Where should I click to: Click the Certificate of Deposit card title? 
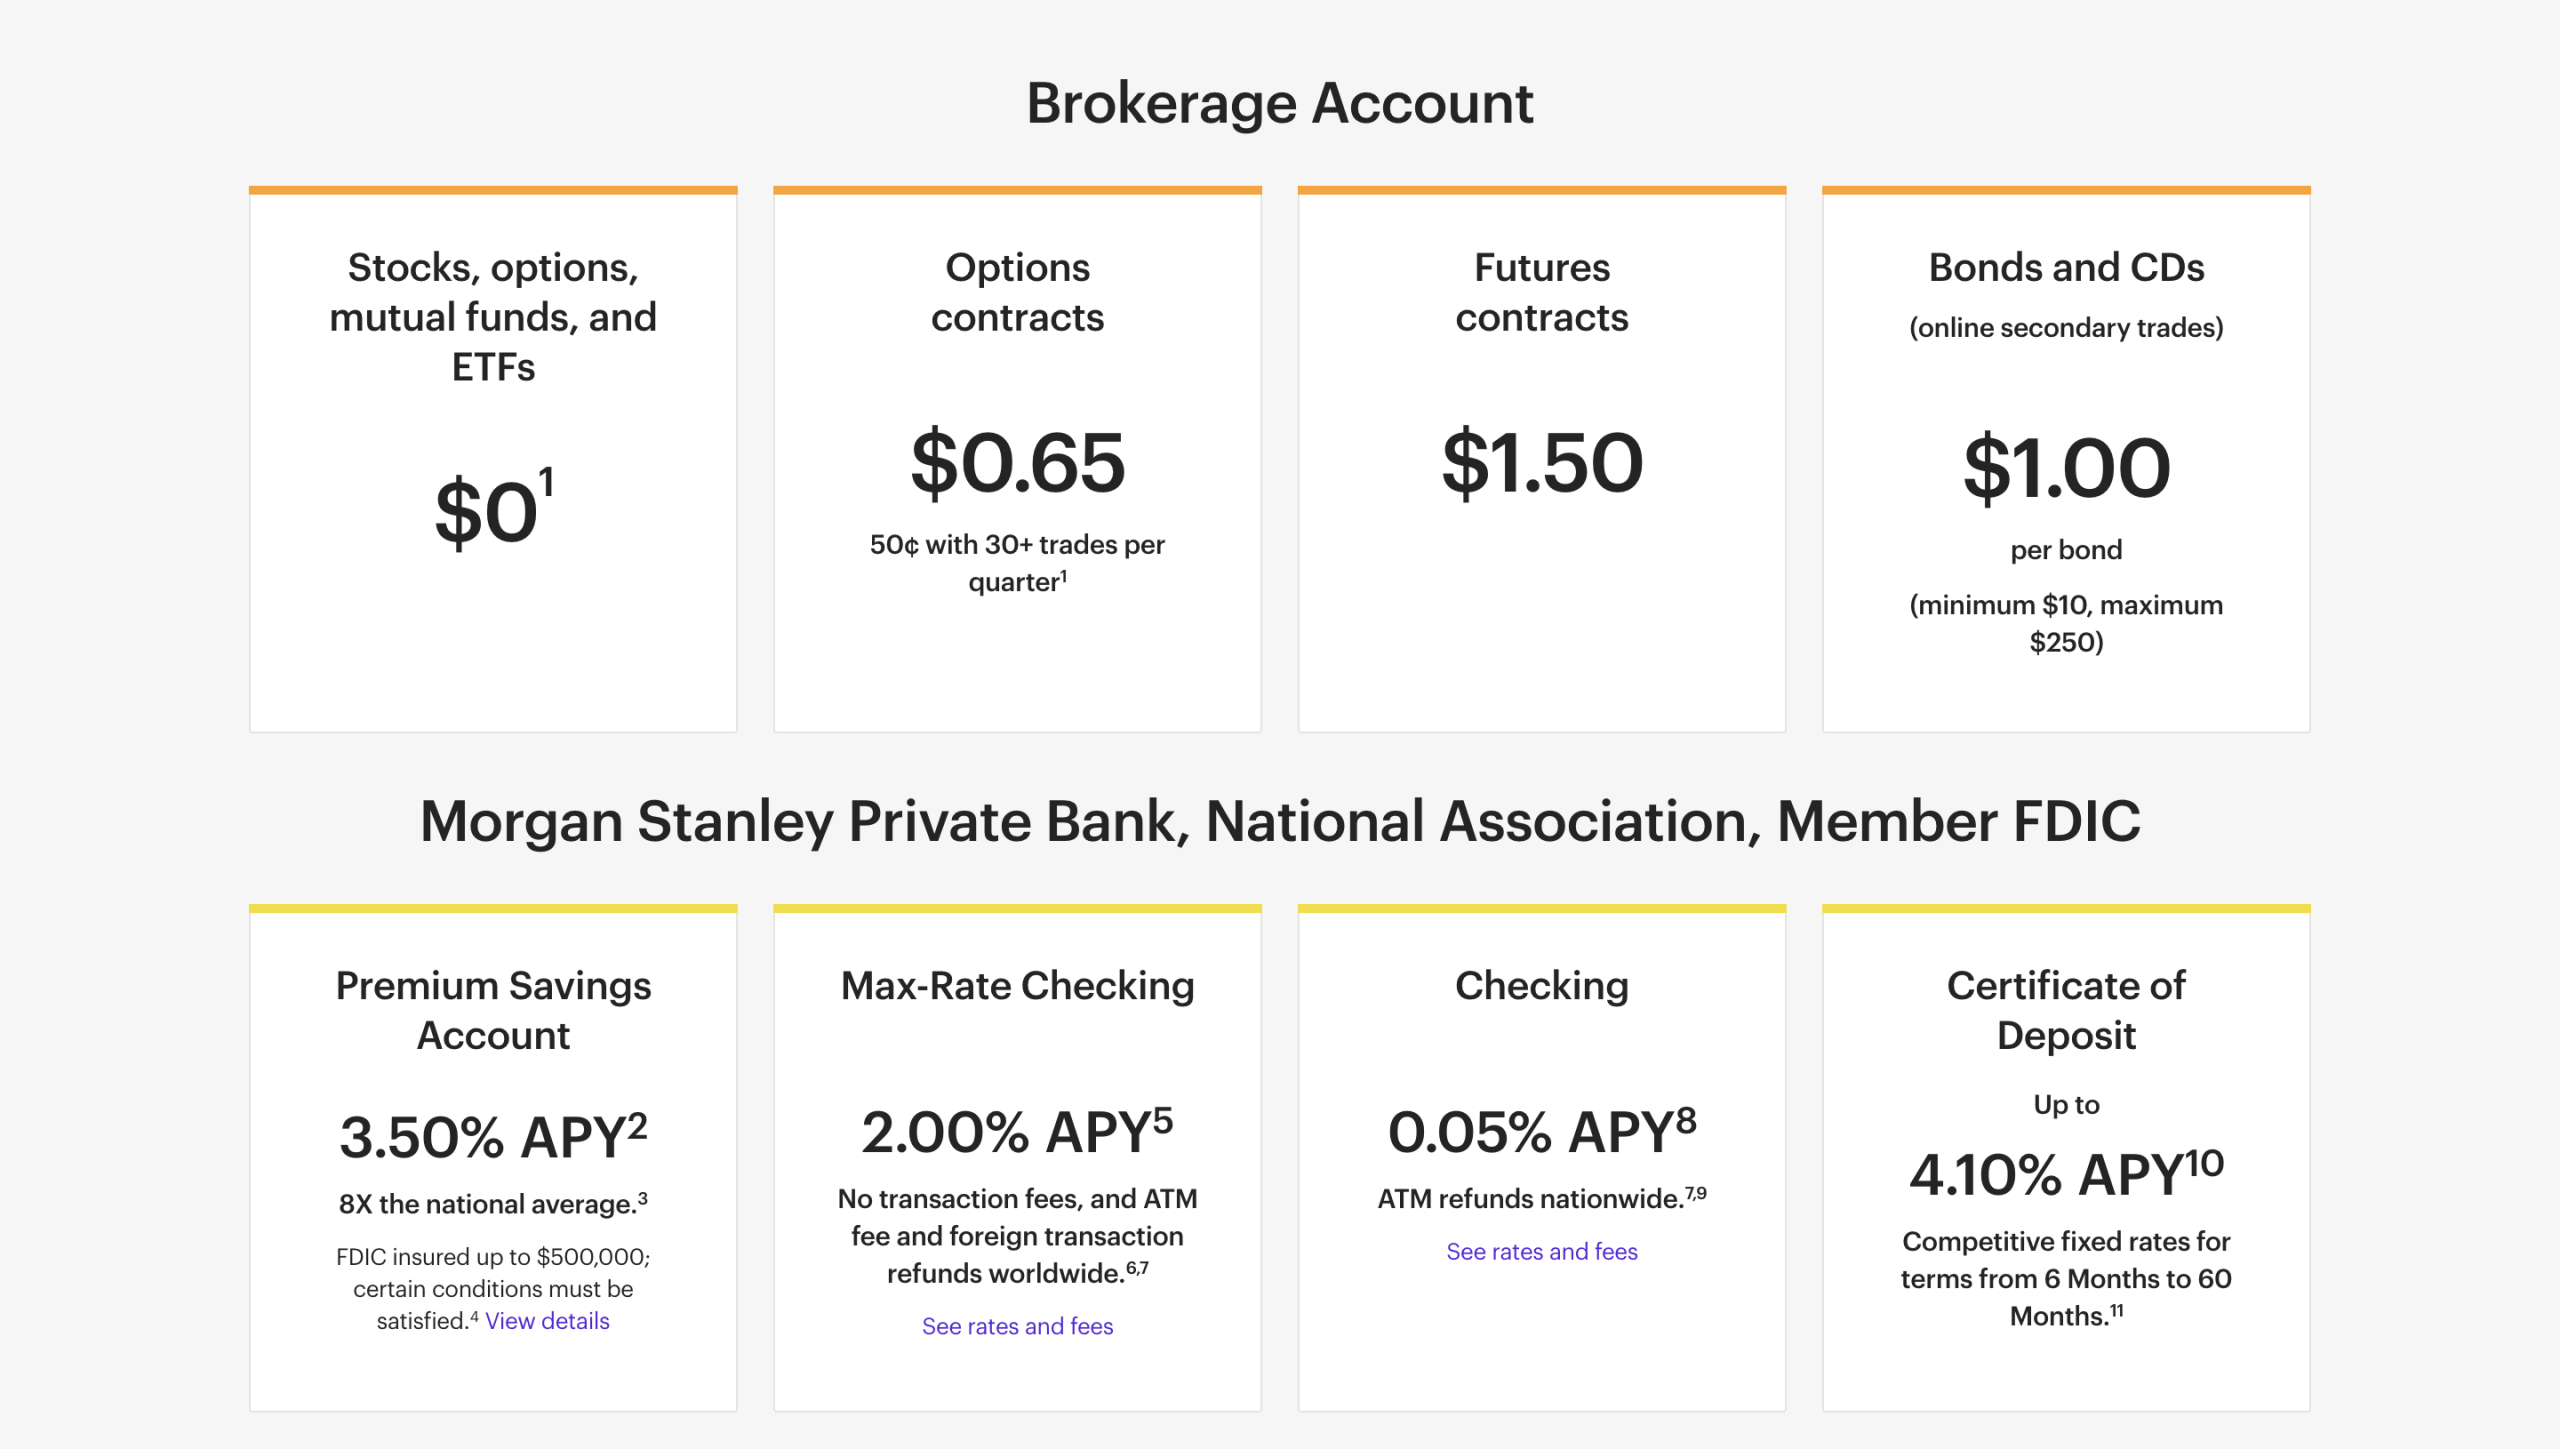point(2066,1010)
